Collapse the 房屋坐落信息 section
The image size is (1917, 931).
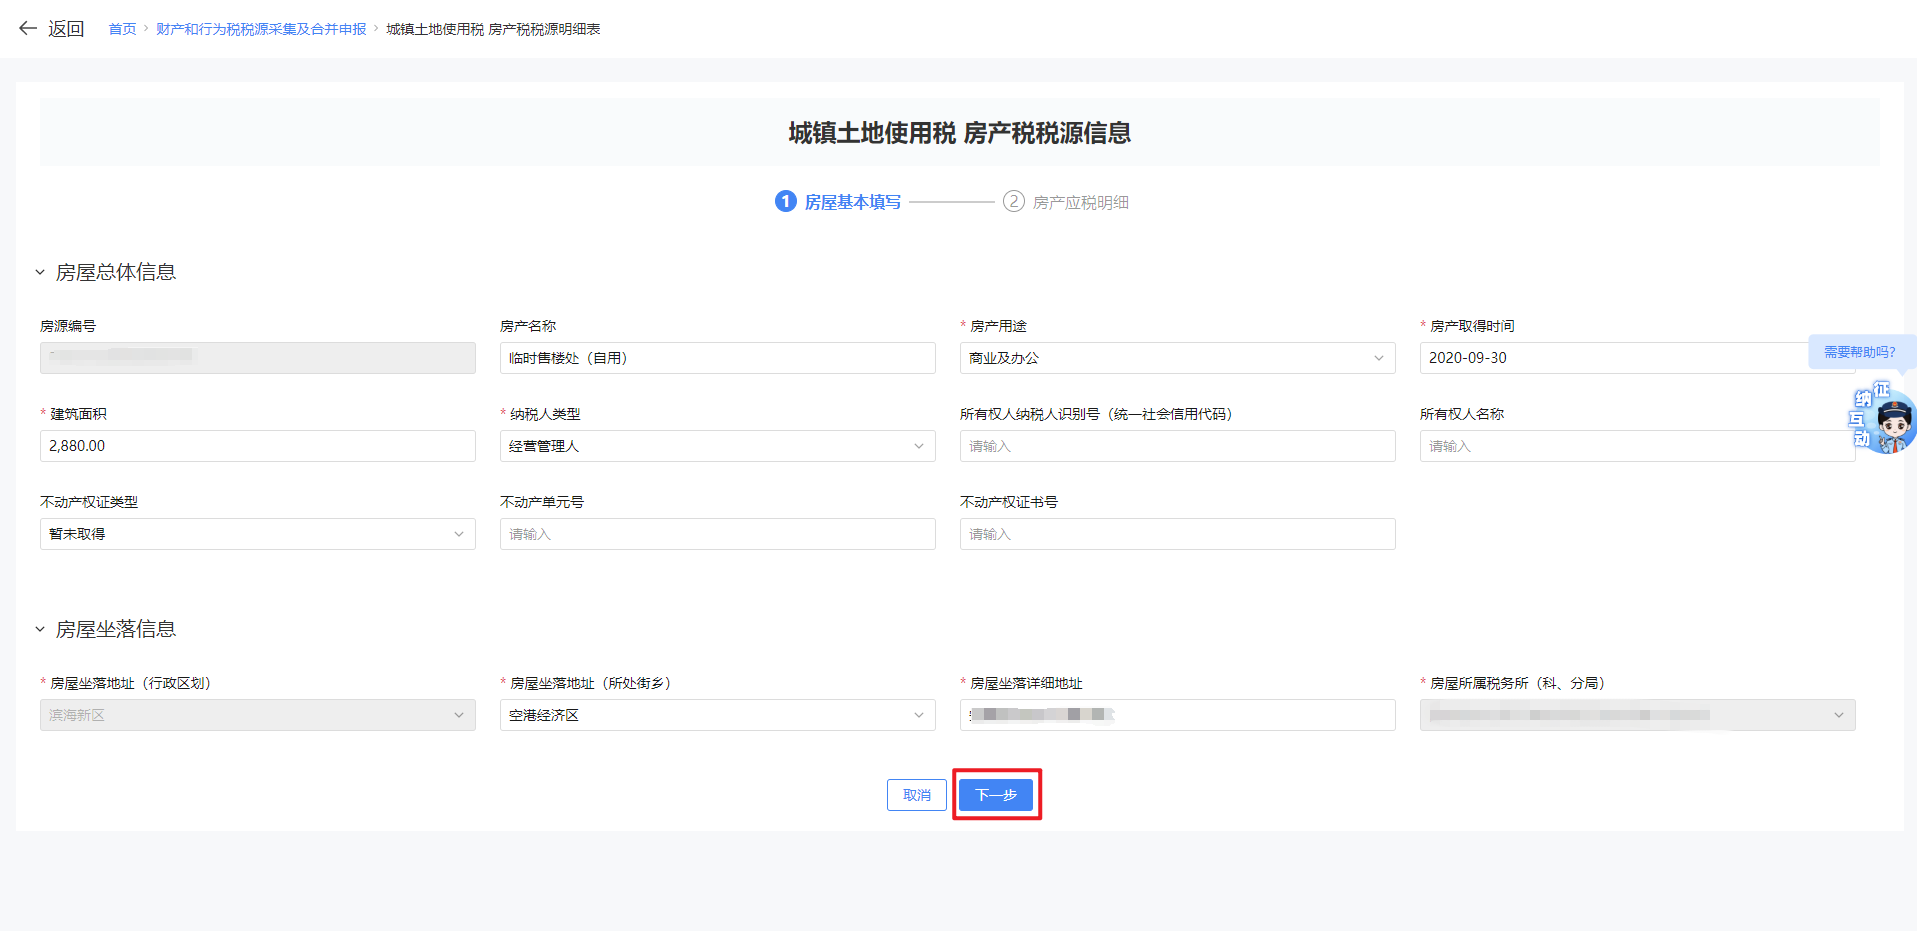pyautogui.click(x=40, y=629)
